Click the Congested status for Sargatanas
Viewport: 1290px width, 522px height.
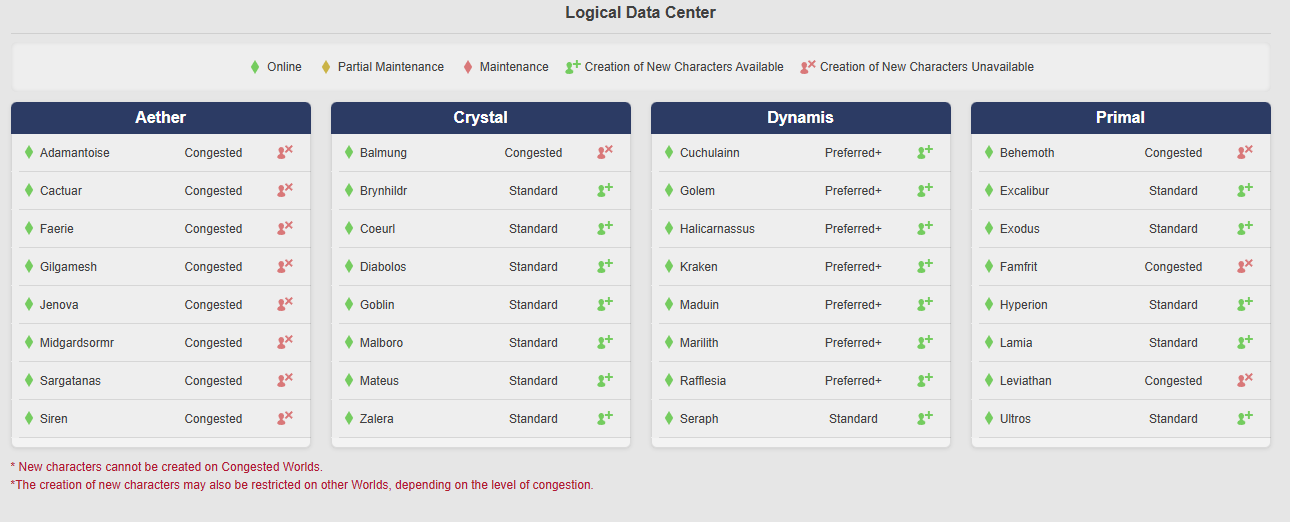[213, 381]
